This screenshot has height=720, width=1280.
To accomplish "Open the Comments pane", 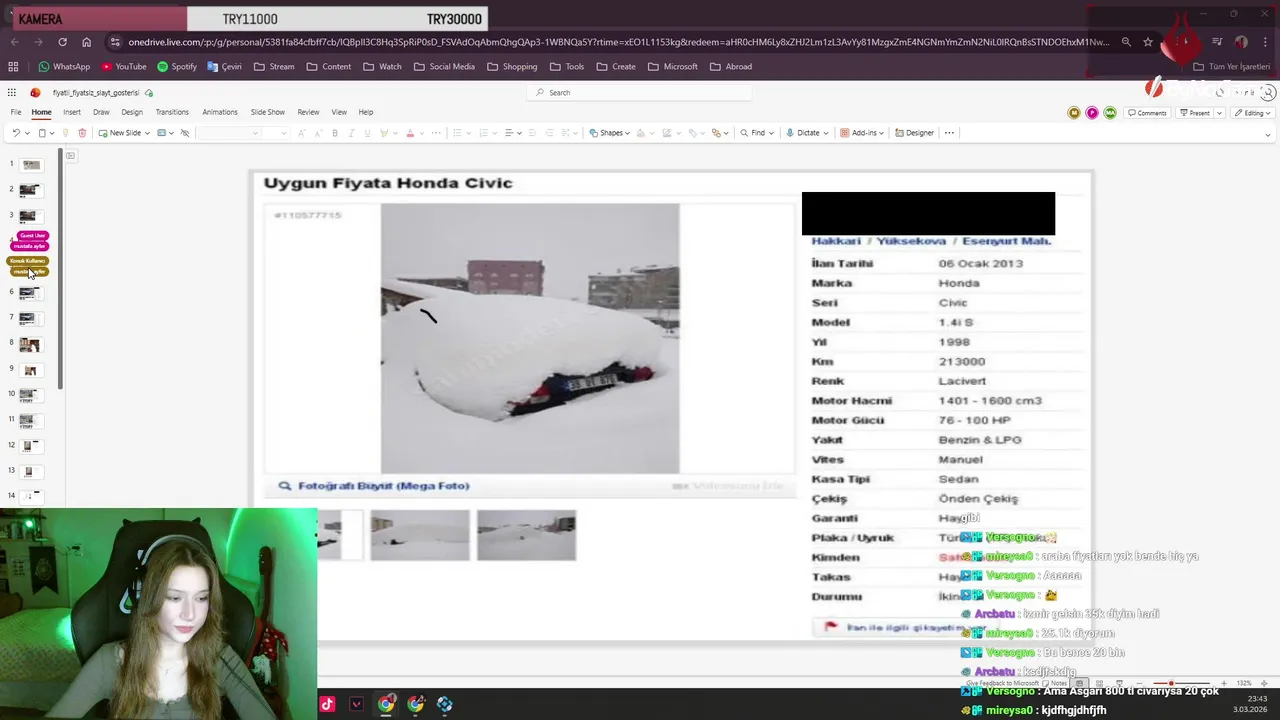I will (1147, 113).
